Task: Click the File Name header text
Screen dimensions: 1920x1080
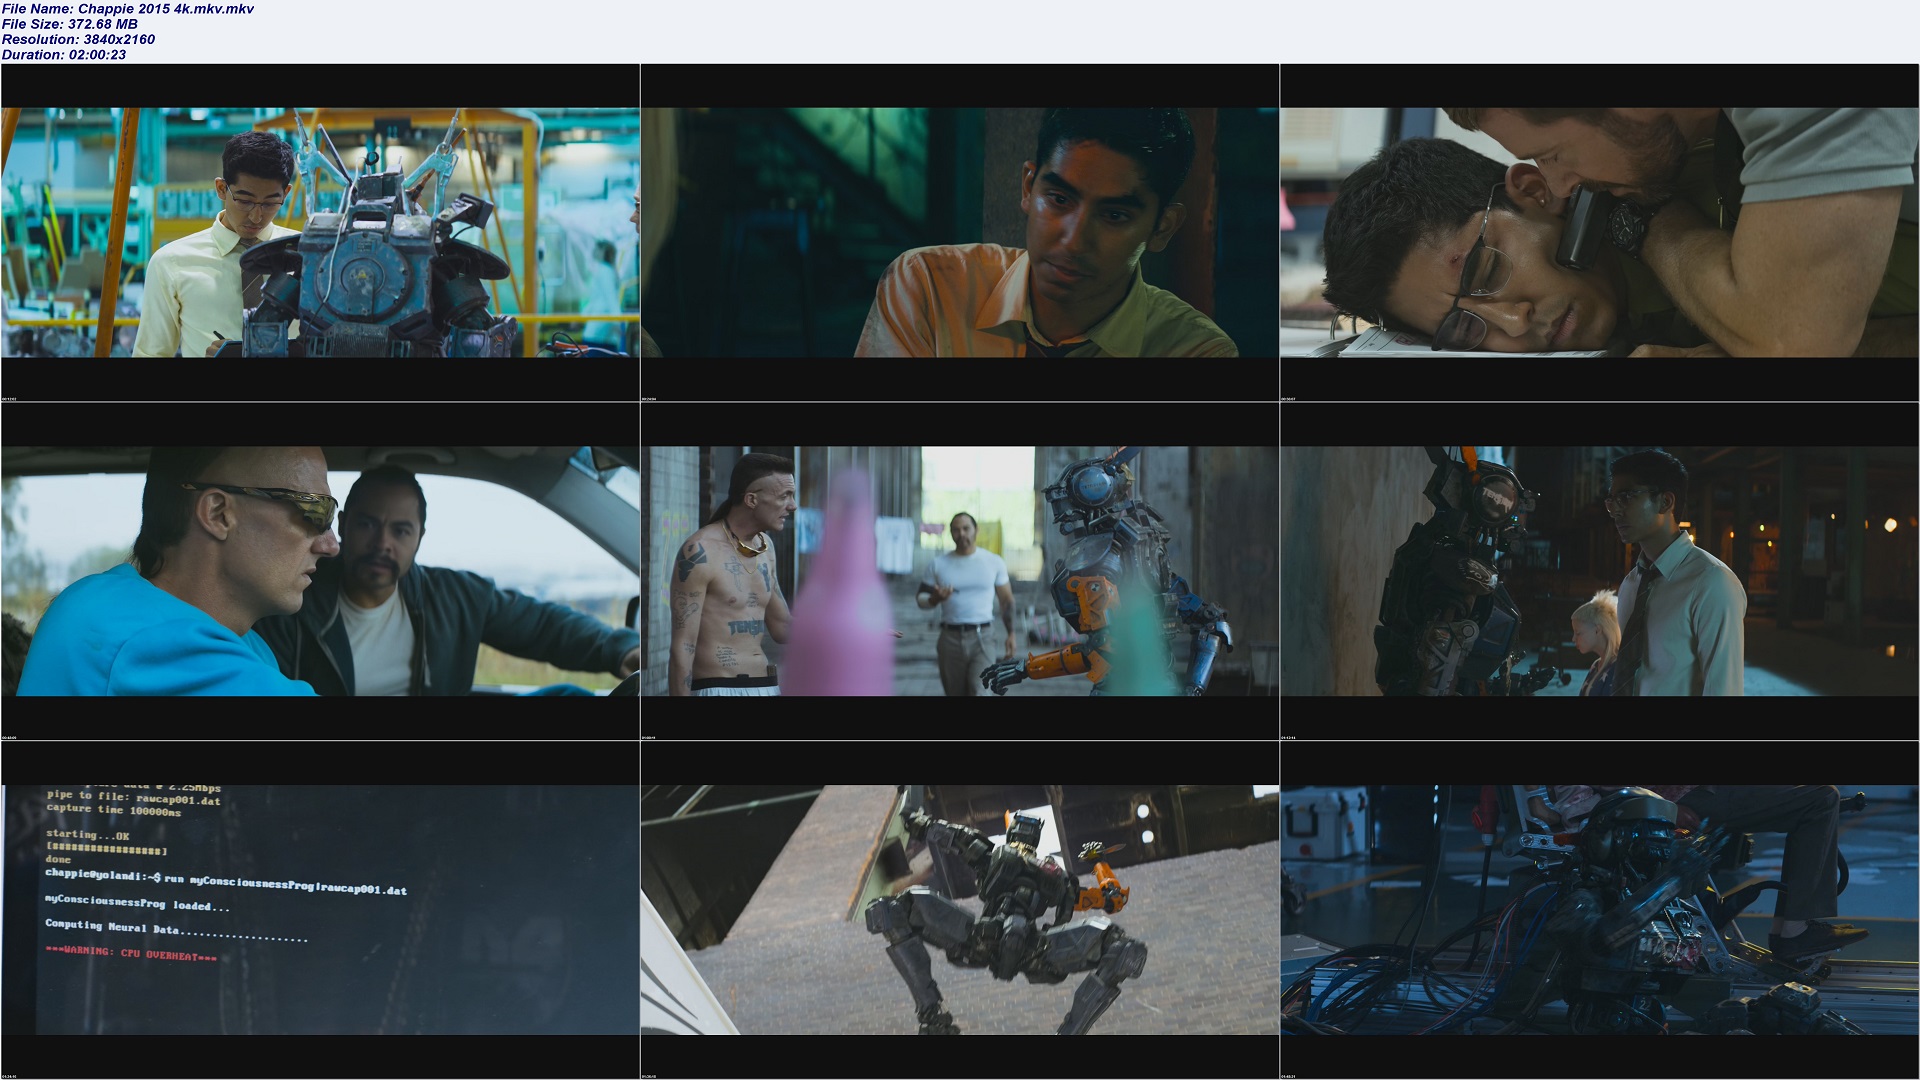Action: pos(128,9)
